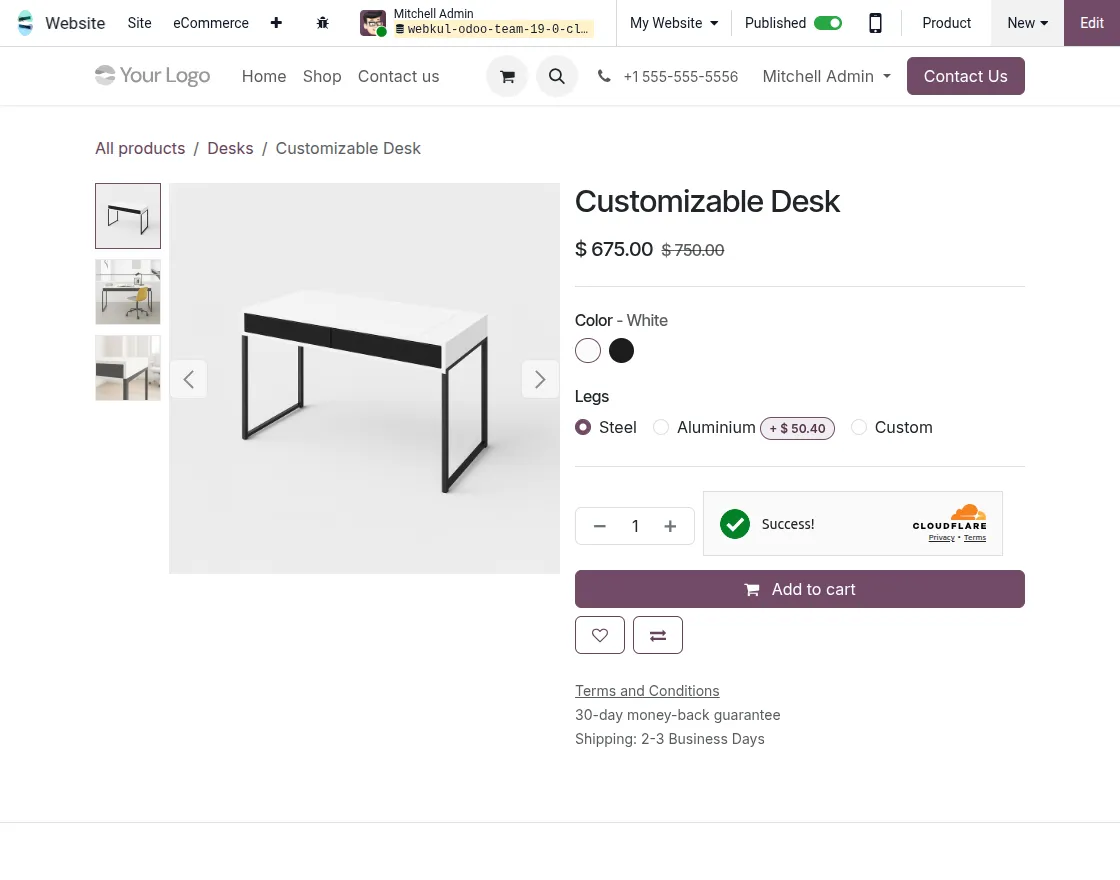
Task: Select Aluminium legs option
Action: click(x=661, y=427)
